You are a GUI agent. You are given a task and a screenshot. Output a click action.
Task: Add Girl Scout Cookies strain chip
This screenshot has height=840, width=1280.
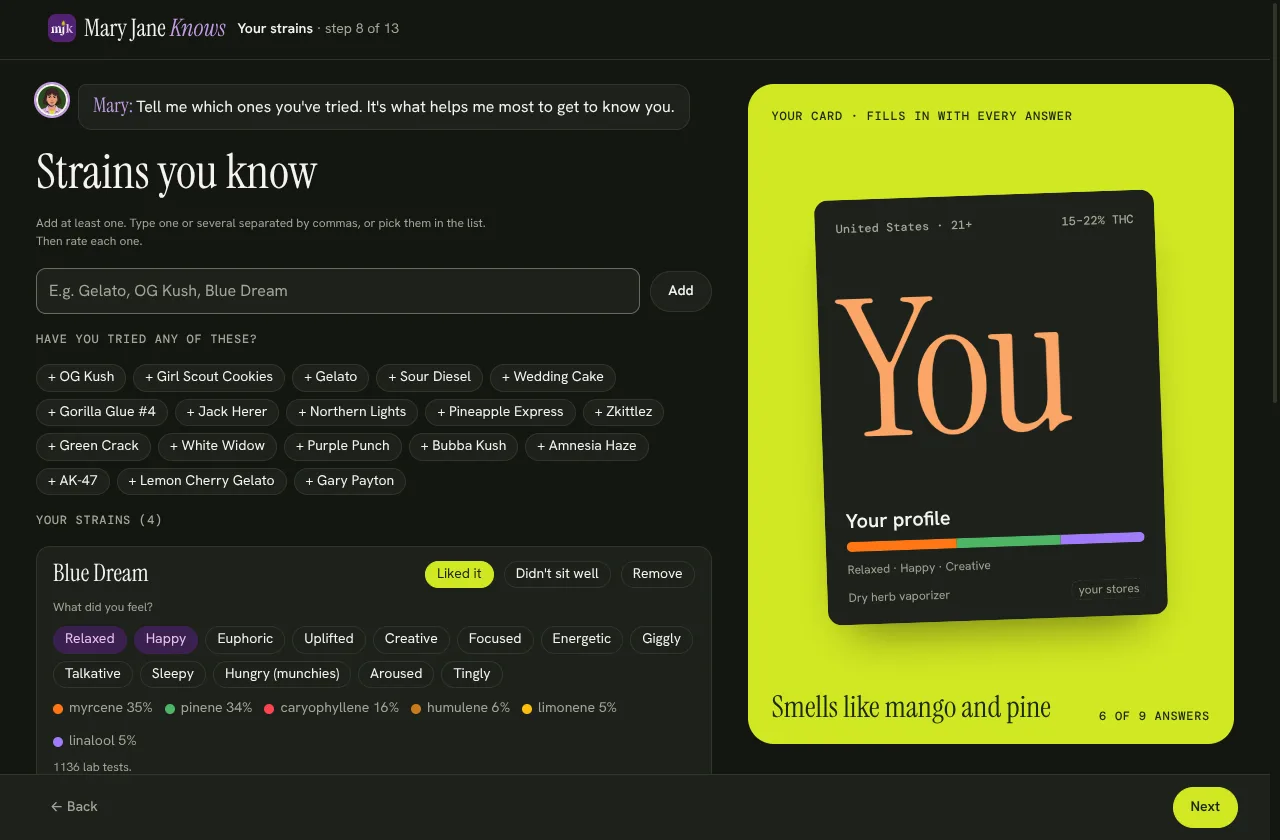(x=209, y=377)
